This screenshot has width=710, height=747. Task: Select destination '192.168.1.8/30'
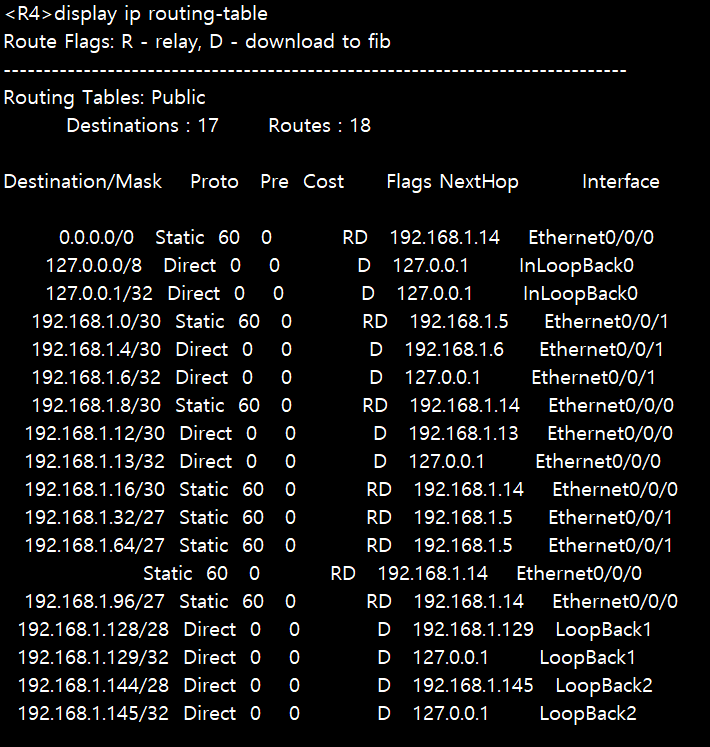[96, 405]
